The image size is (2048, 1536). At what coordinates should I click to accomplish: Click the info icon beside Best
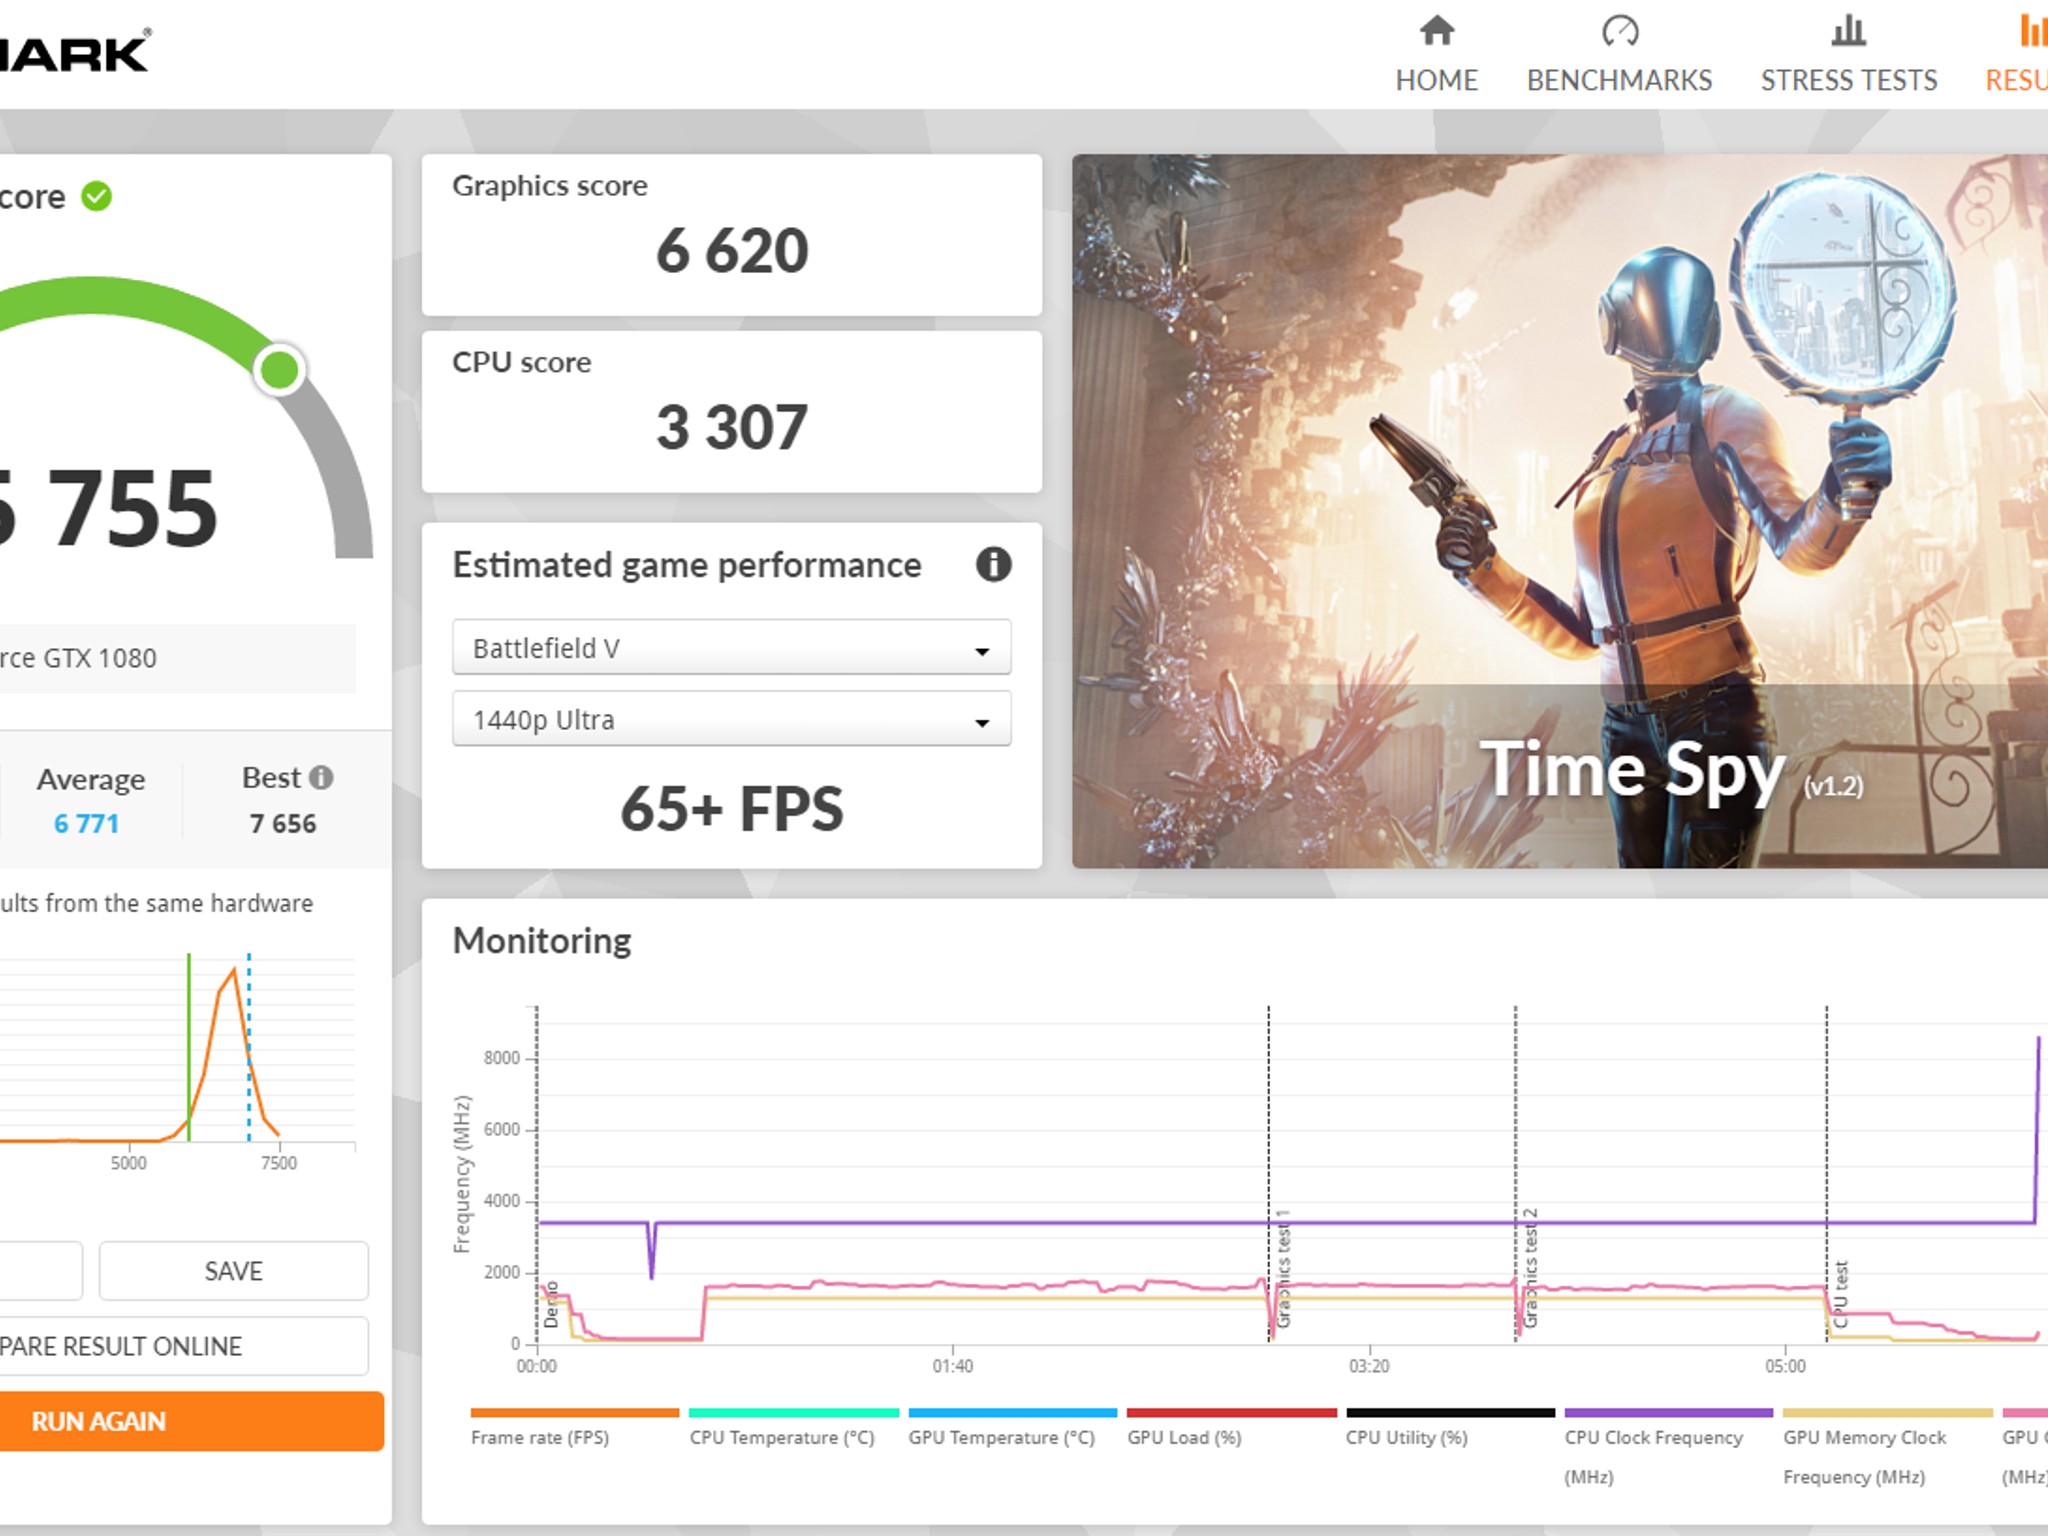click(x=321, y=777)
